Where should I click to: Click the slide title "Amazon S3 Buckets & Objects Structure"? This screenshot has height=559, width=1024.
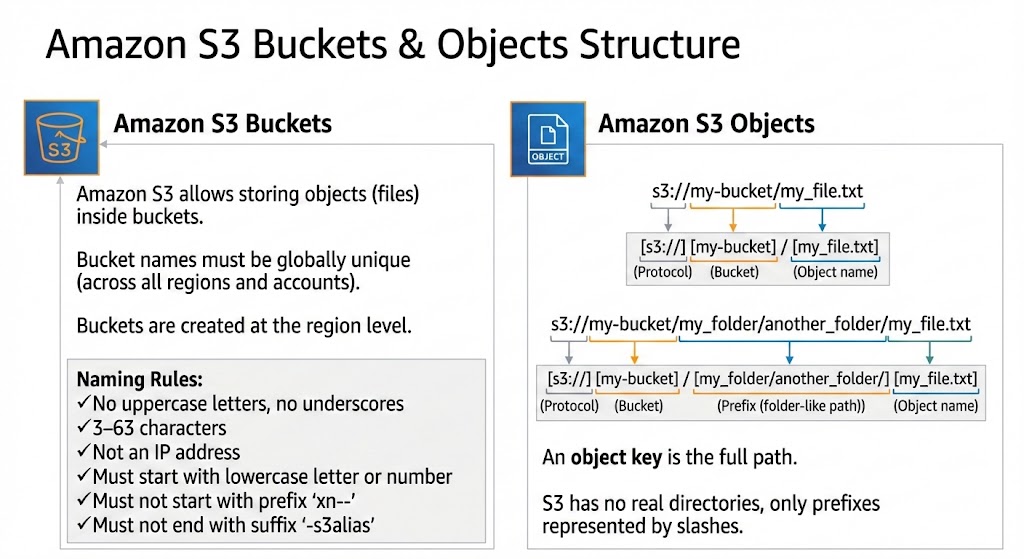(x=393, y=46)
